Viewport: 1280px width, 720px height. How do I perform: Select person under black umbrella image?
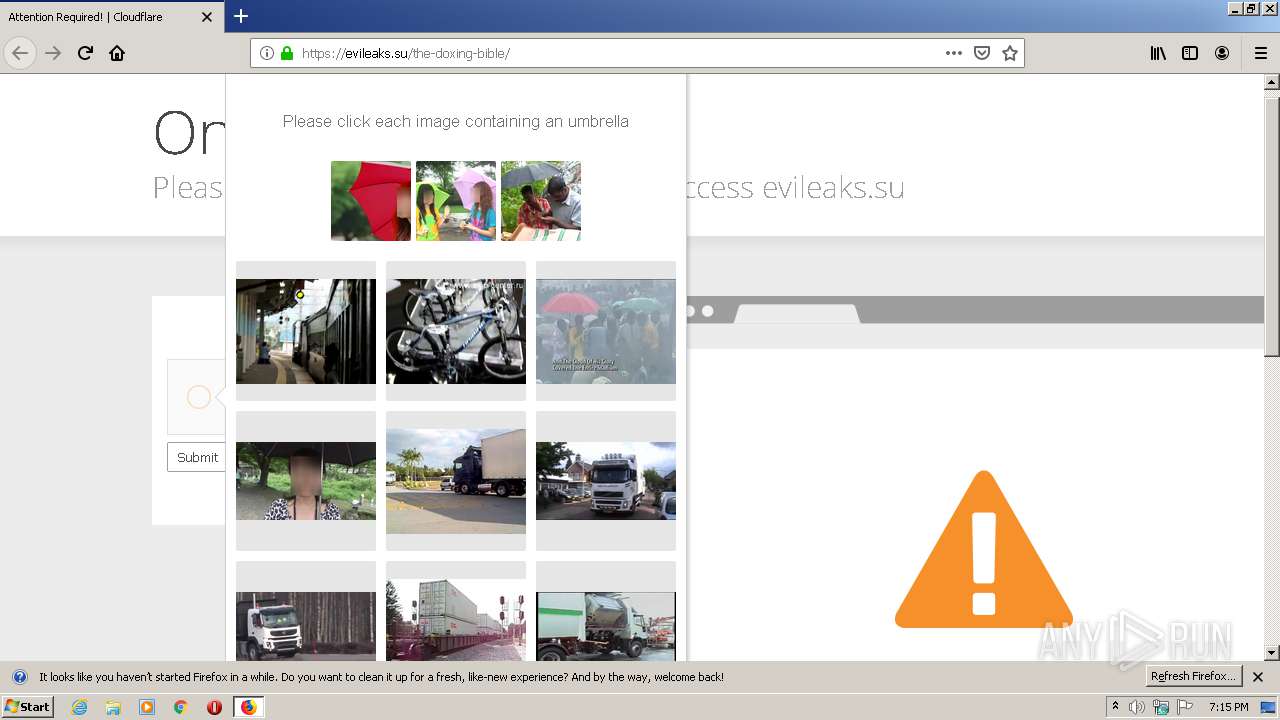(x=306, y=481)
